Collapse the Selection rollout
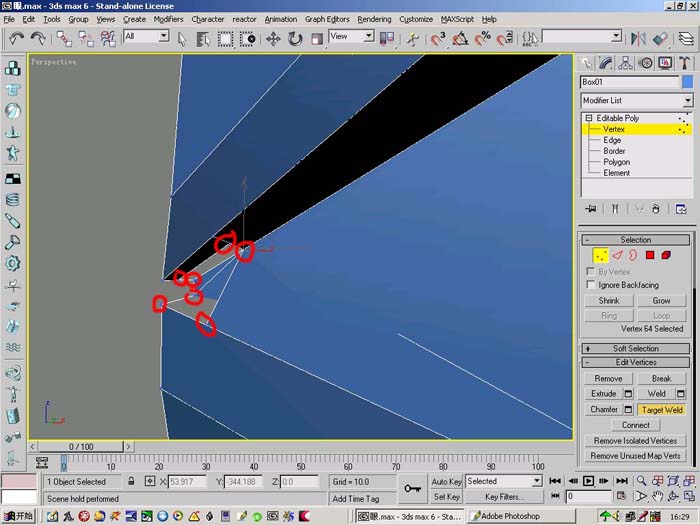Viewport: 700px width, 525px height. pyautogui.click(x=636, y=240)
